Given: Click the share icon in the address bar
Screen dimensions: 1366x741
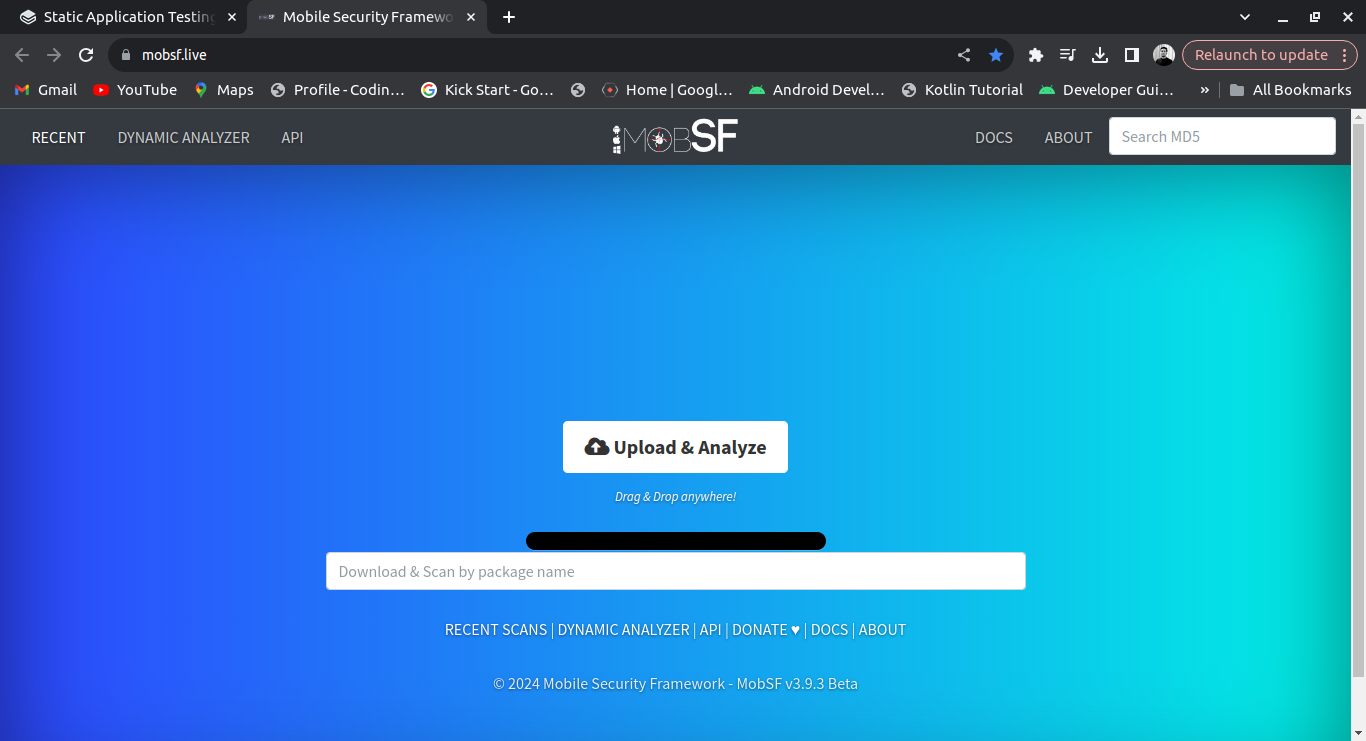Looking at the screenshot, I should 964,55.
